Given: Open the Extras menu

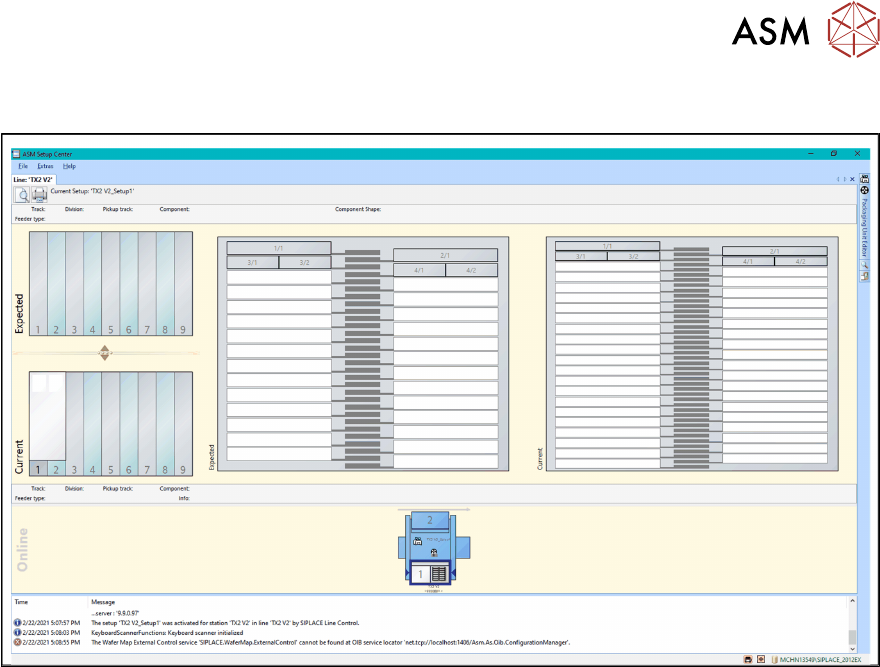Looking at the screenshot, I should coord(45,166).
